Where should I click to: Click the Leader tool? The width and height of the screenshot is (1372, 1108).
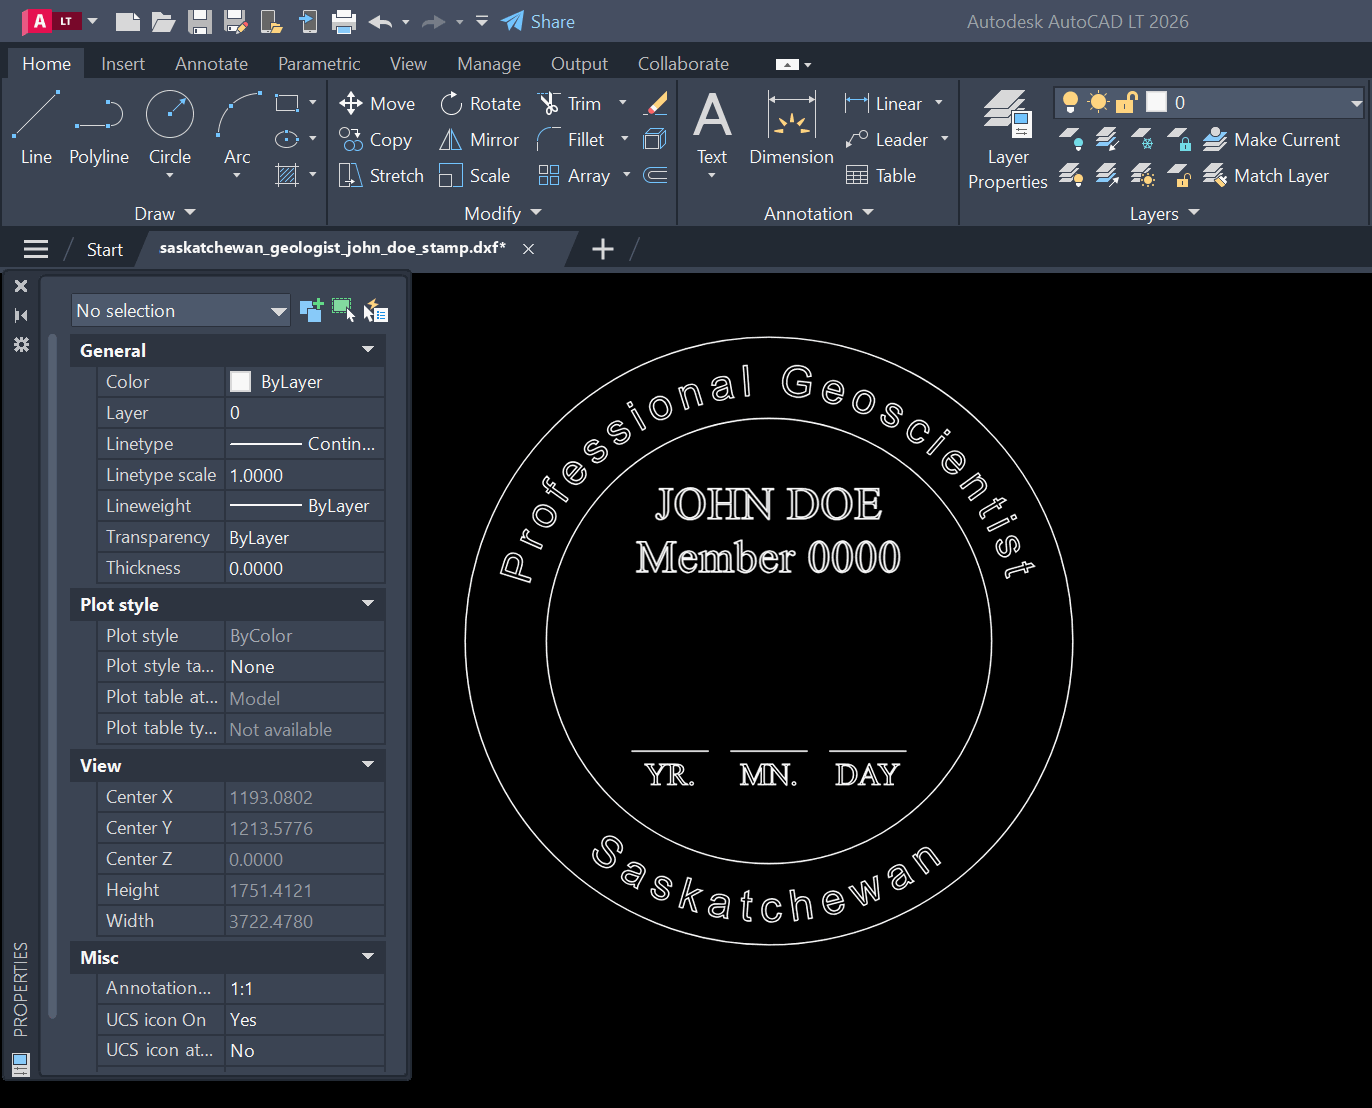click(x=887, y=140)
